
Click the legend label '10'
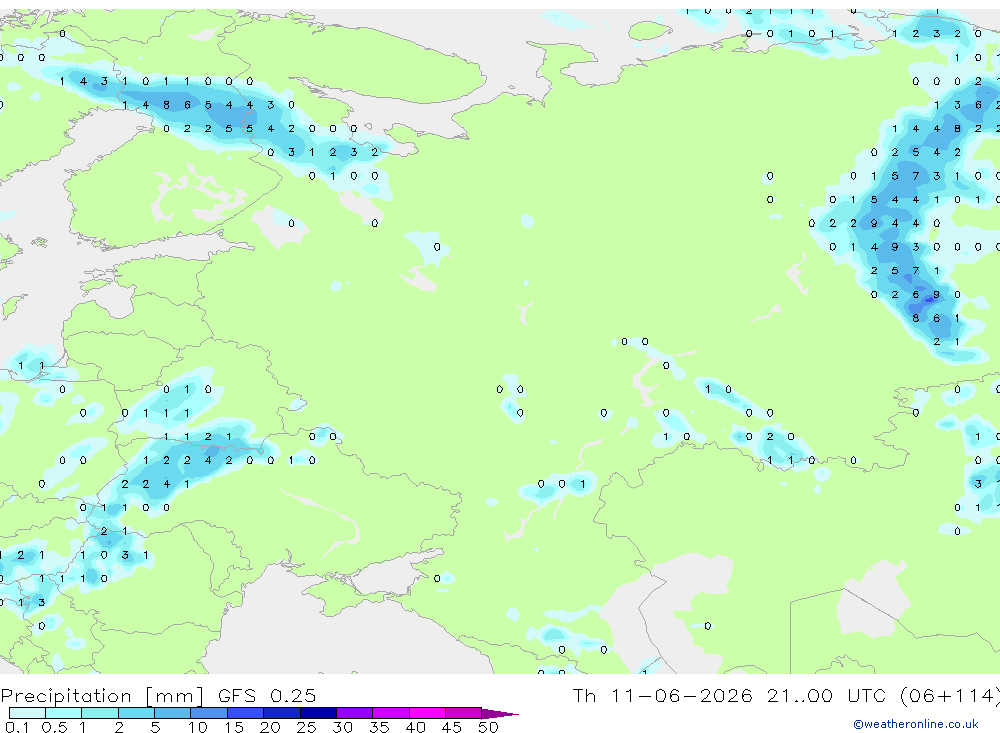[197, 727]
